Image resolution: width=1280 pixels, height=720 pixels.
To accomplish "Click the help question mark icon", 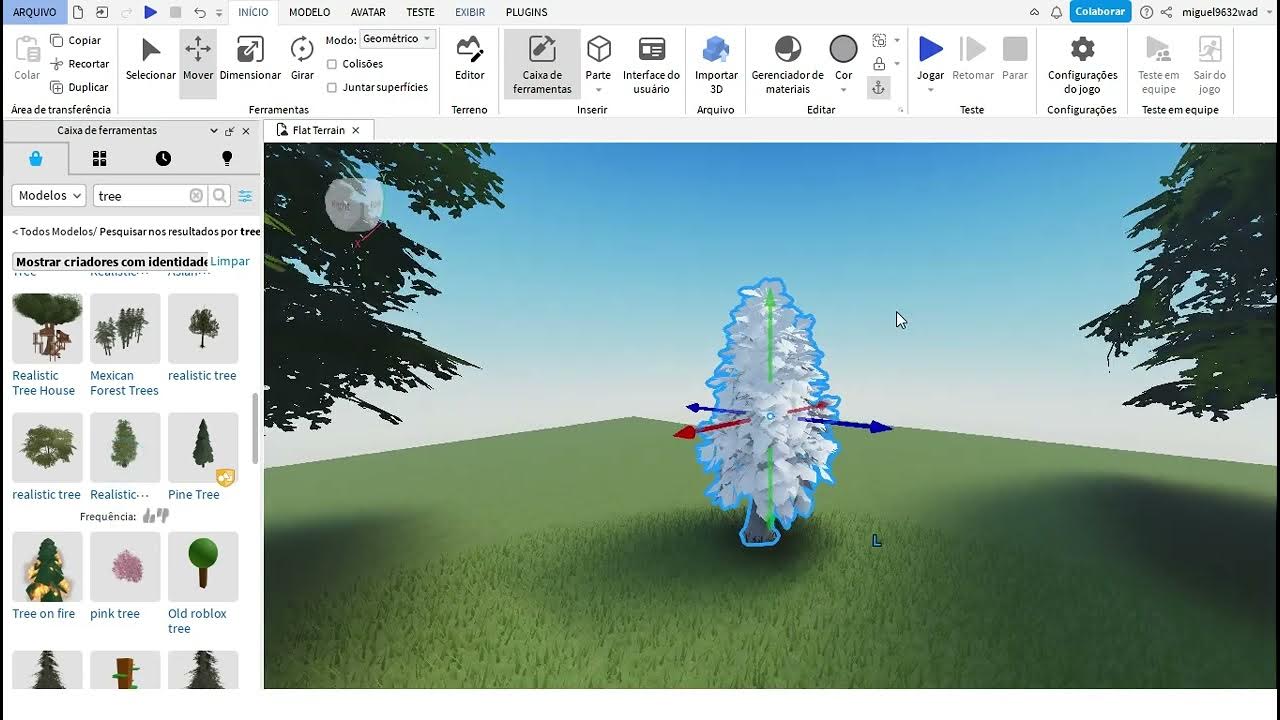I will [x=1146, y=12].
